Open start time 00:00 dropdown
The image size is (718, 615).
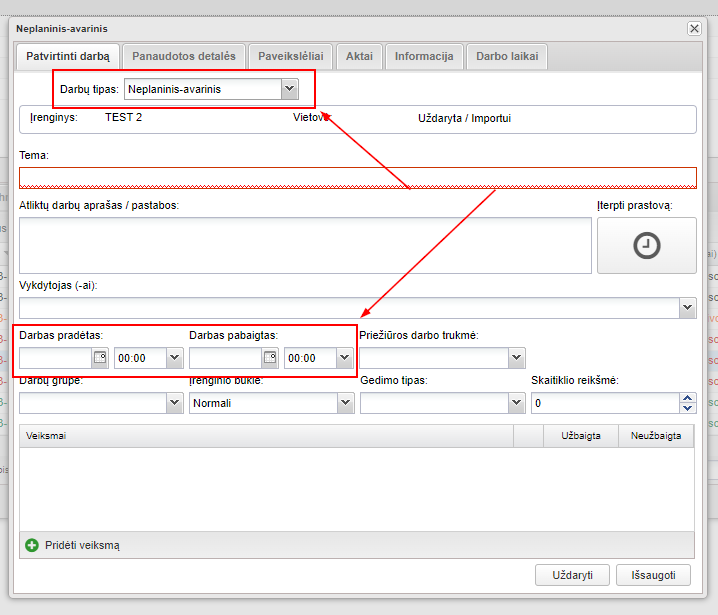tap(175, 357)
